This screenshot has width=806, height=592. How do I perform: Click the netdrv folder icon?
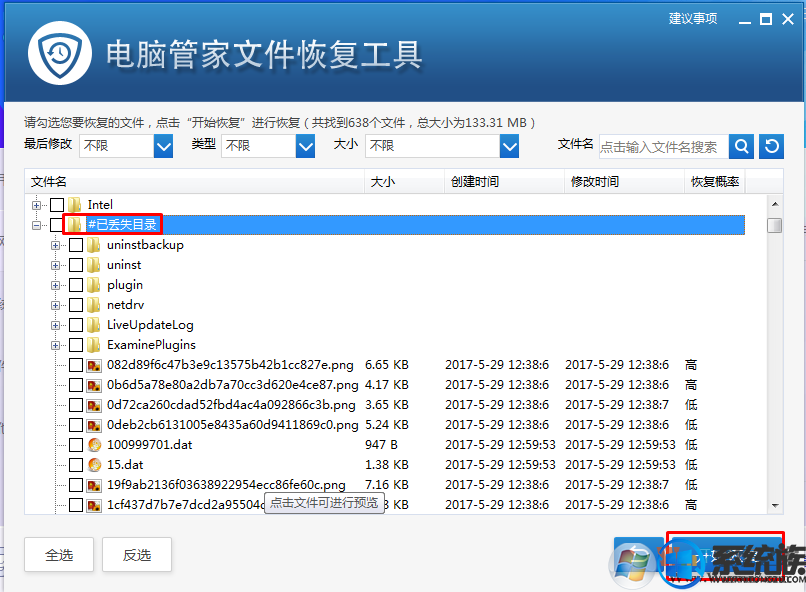[94, 305]
